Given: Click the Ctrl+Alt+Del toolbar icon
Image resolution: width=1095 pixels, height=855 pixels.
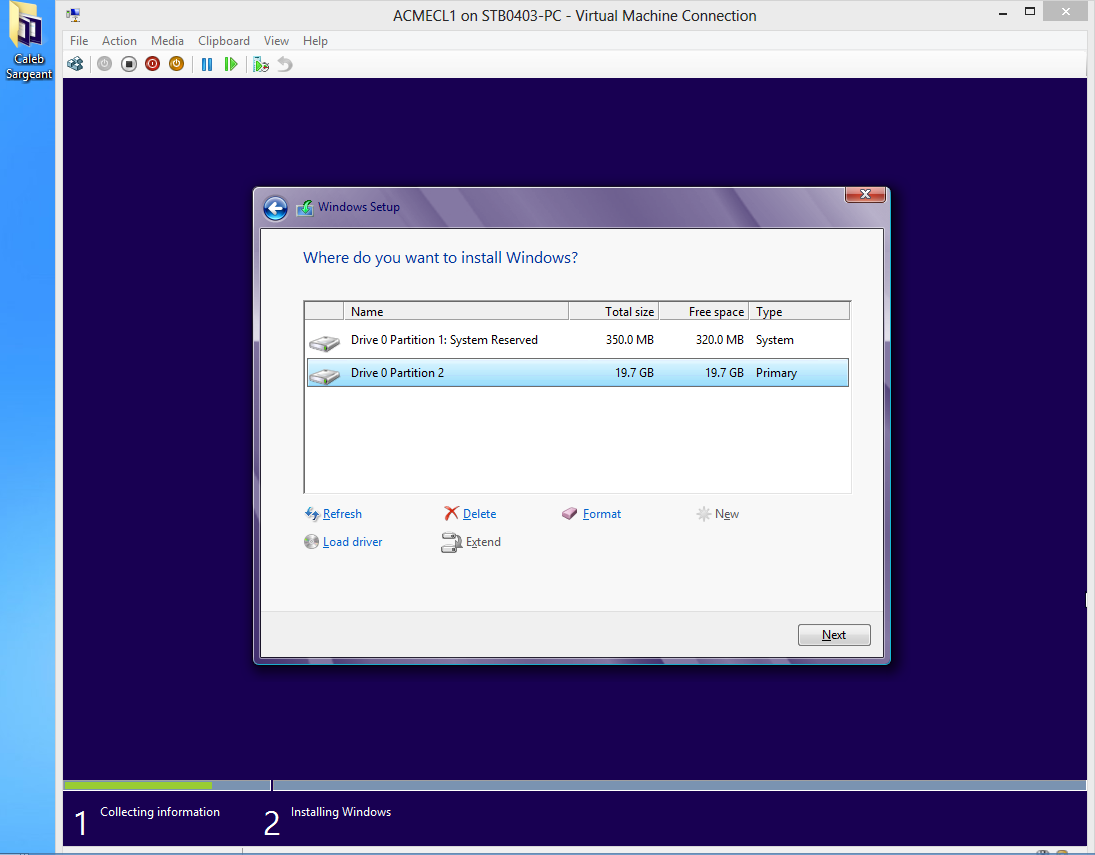Looking at the screenshot, I should point(75,64).
